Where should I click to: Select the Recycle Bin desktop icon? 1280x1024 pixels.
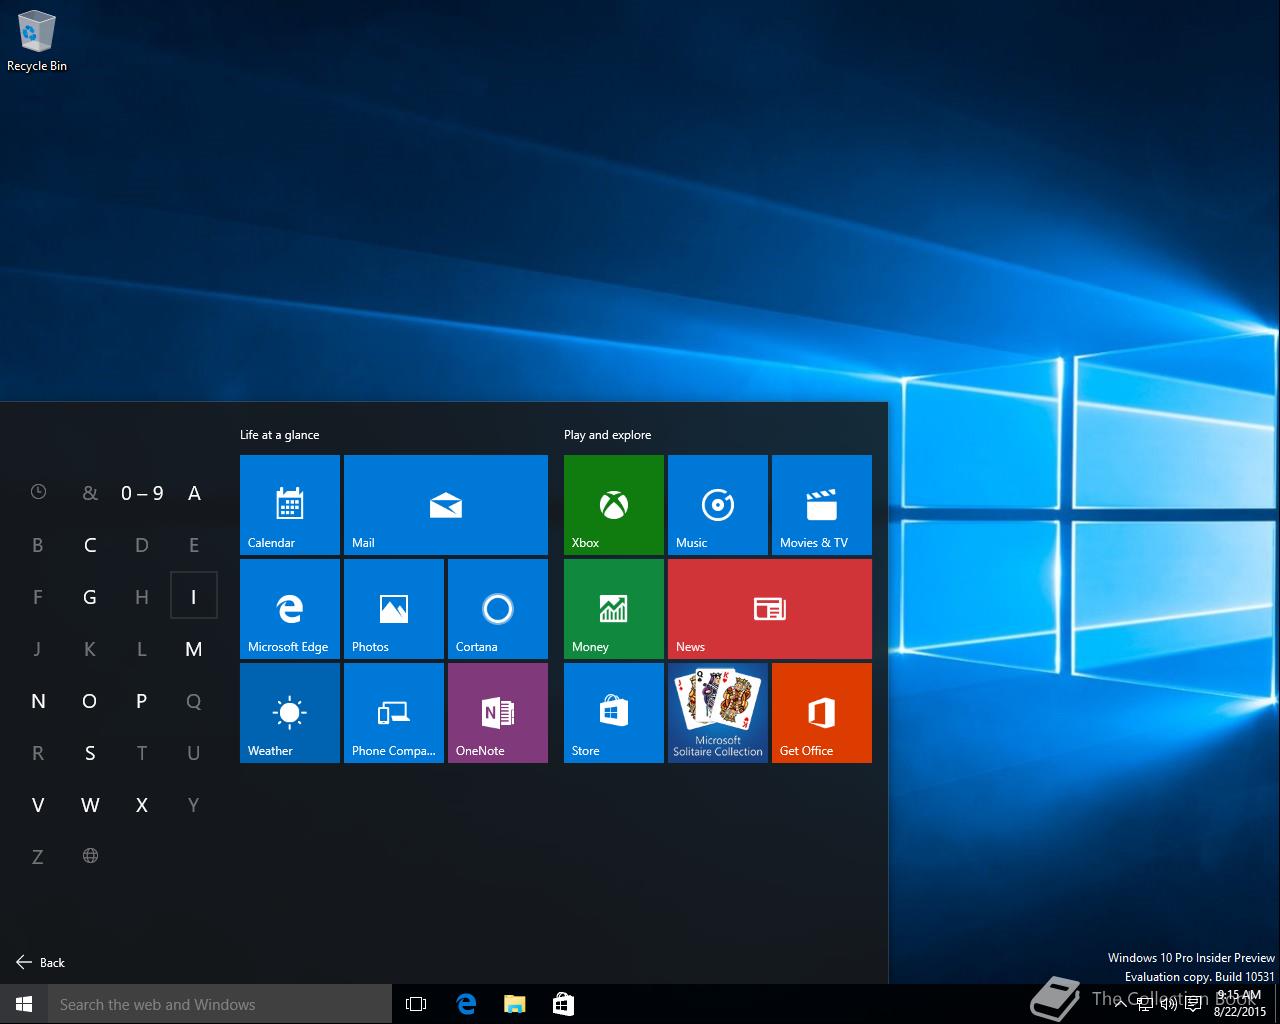pos(37,42)
